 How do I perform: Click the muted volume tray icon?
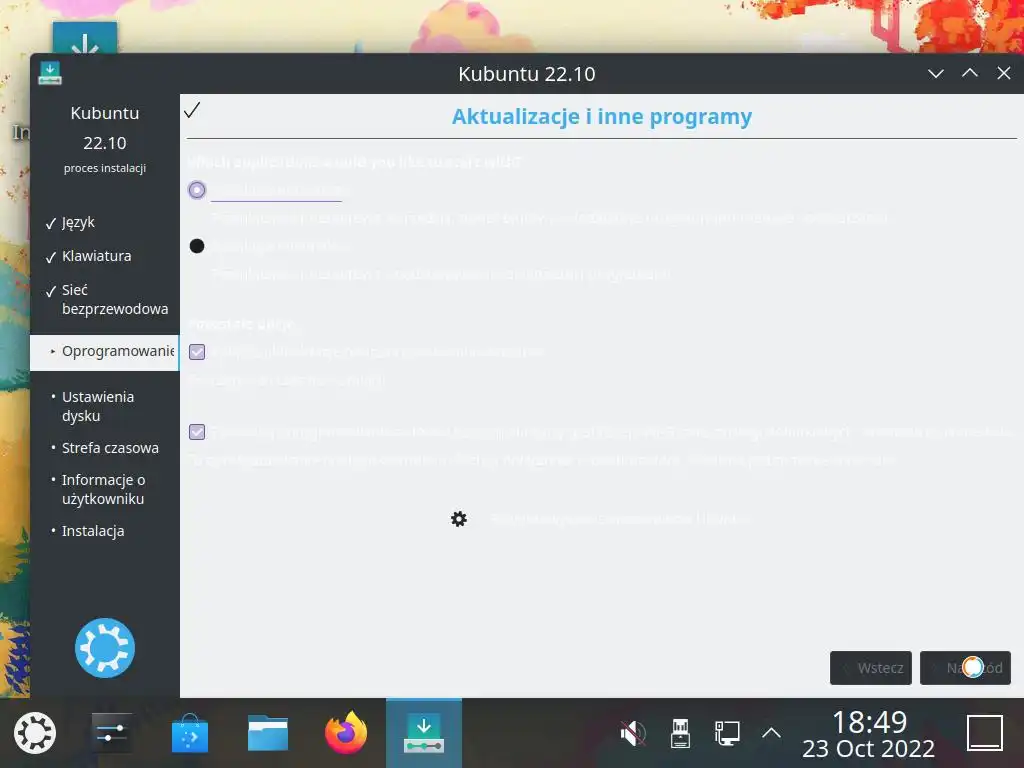pyautogui.click(x=632, y=733)
